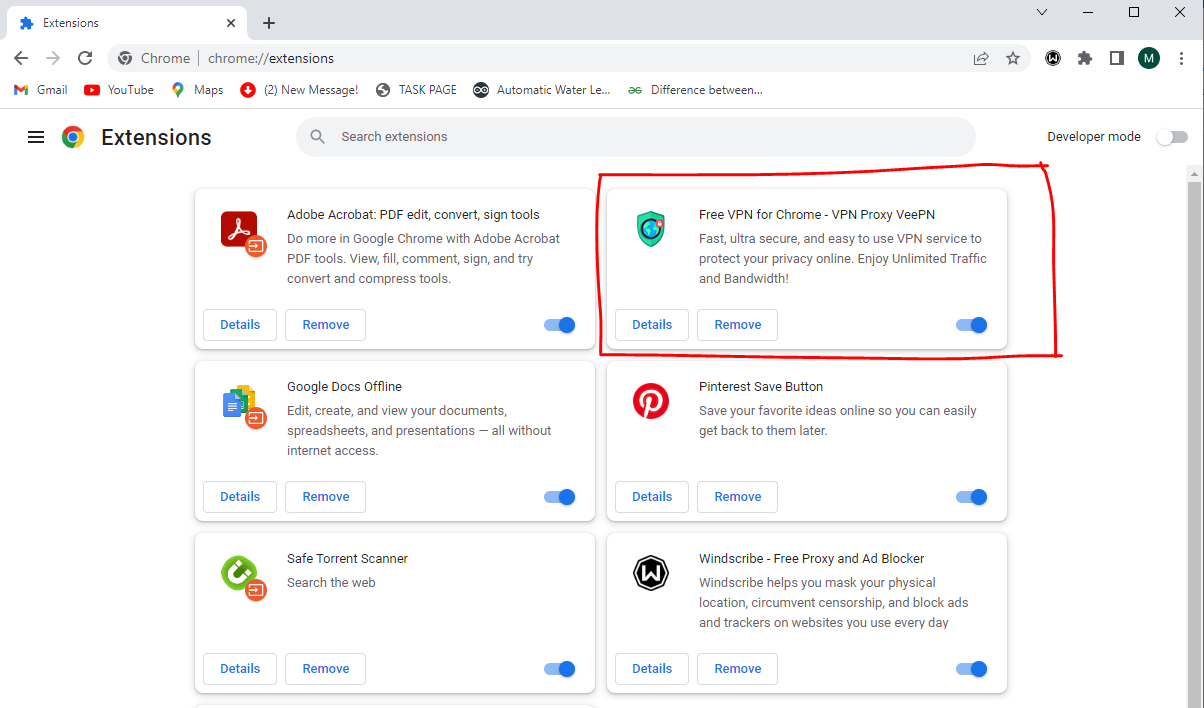1204x708 pixels.
Task: Turn off Pinterest Save Button toggle
Action: coord(972,497)
